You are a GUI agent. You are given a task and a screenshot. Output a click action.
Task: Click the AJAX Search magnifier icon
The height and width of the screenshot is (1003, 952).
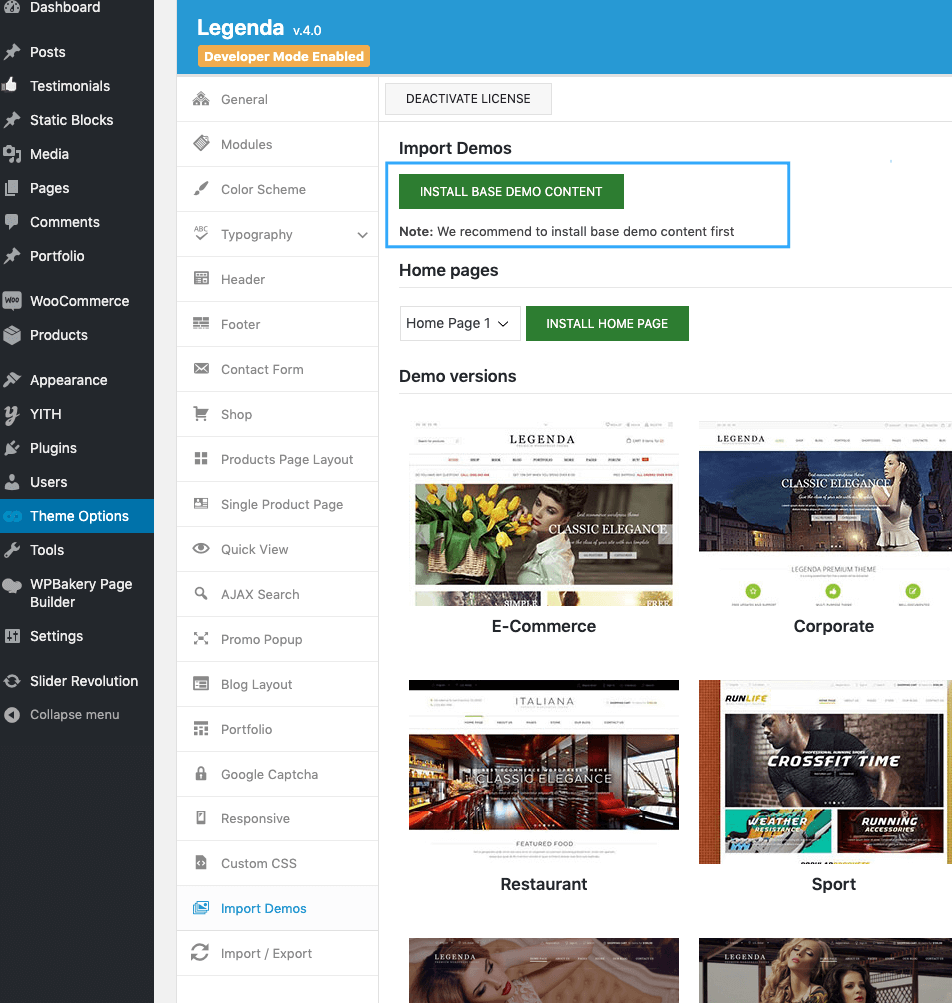pos(201,594)
